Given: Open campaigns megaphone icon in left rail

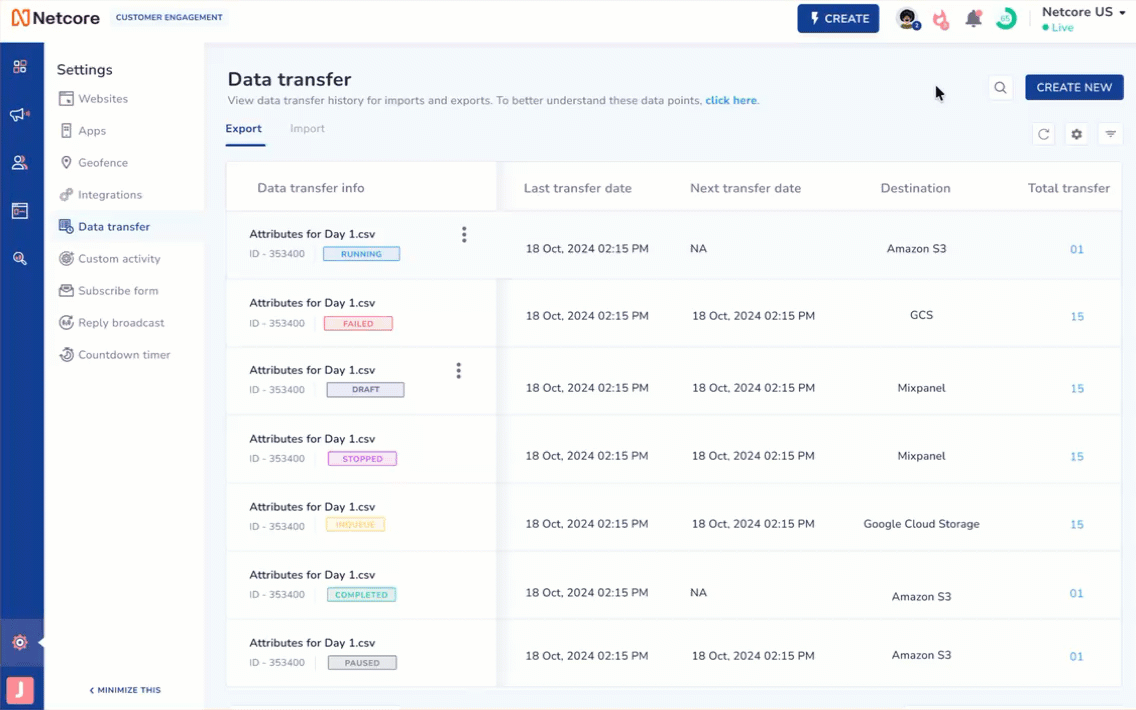Looking at the screenshot, I should point(20,115).
